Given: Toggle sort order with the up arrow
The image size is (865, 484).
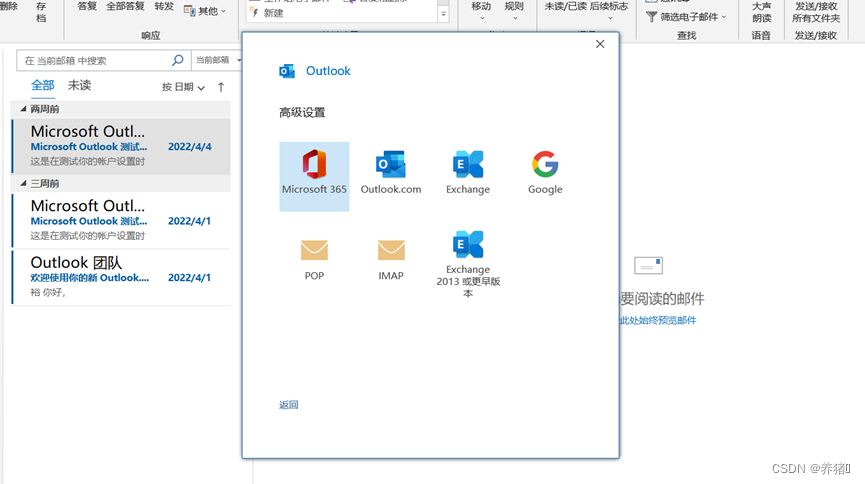Looking at the screenshot, I should [221, 87].
